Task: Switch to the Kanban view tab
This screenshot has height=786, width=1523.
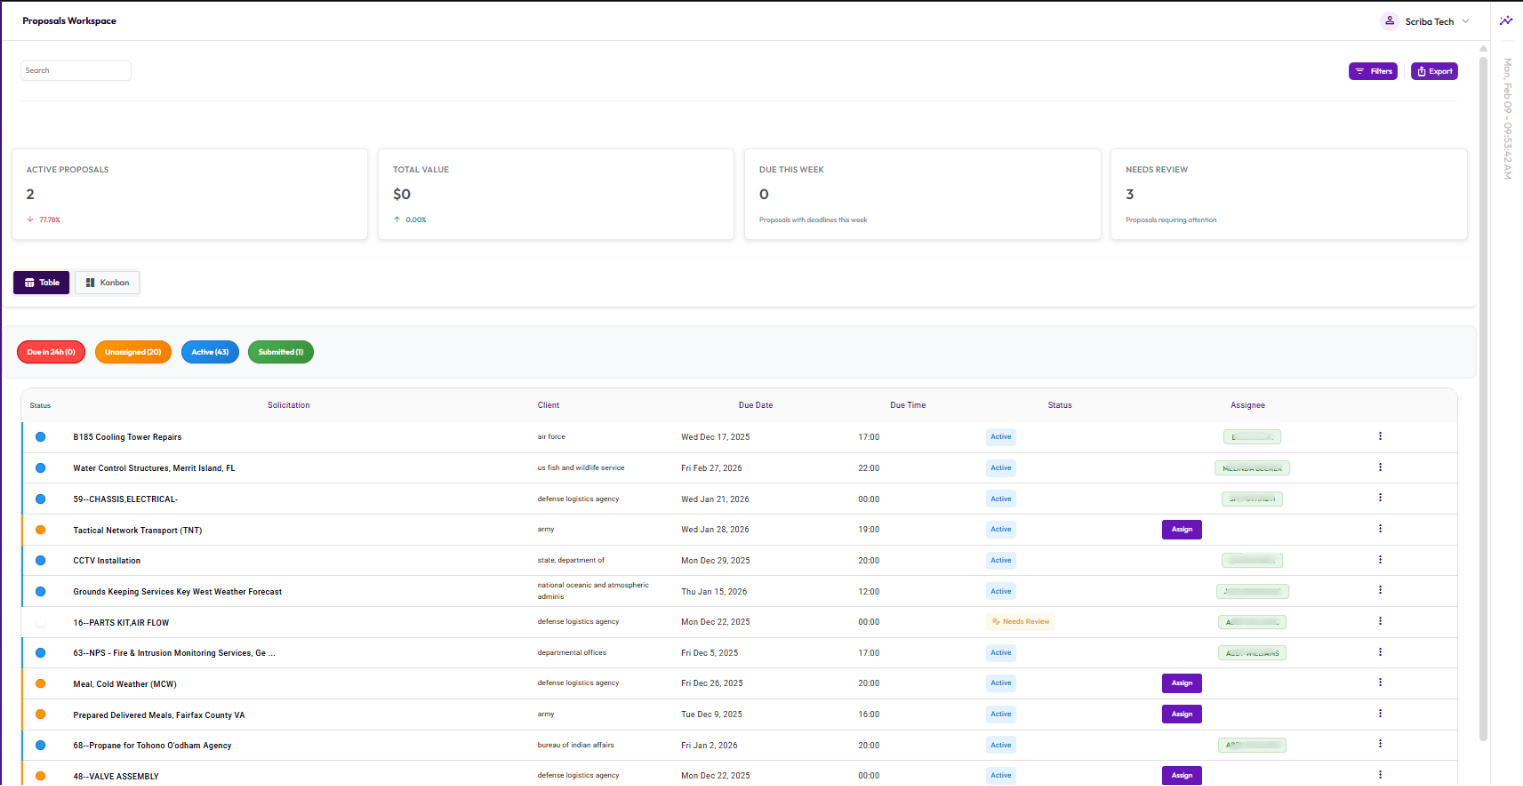Action: [x=108, y=283]
